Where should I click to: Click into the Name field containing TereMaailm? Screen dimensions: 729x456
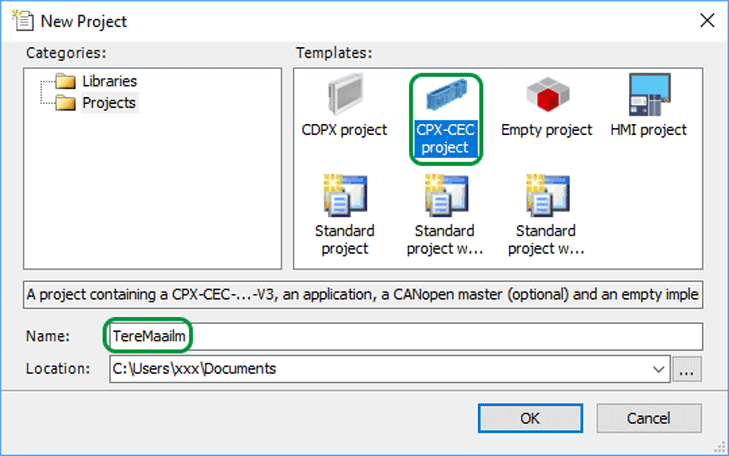click(x=406, y=337)
